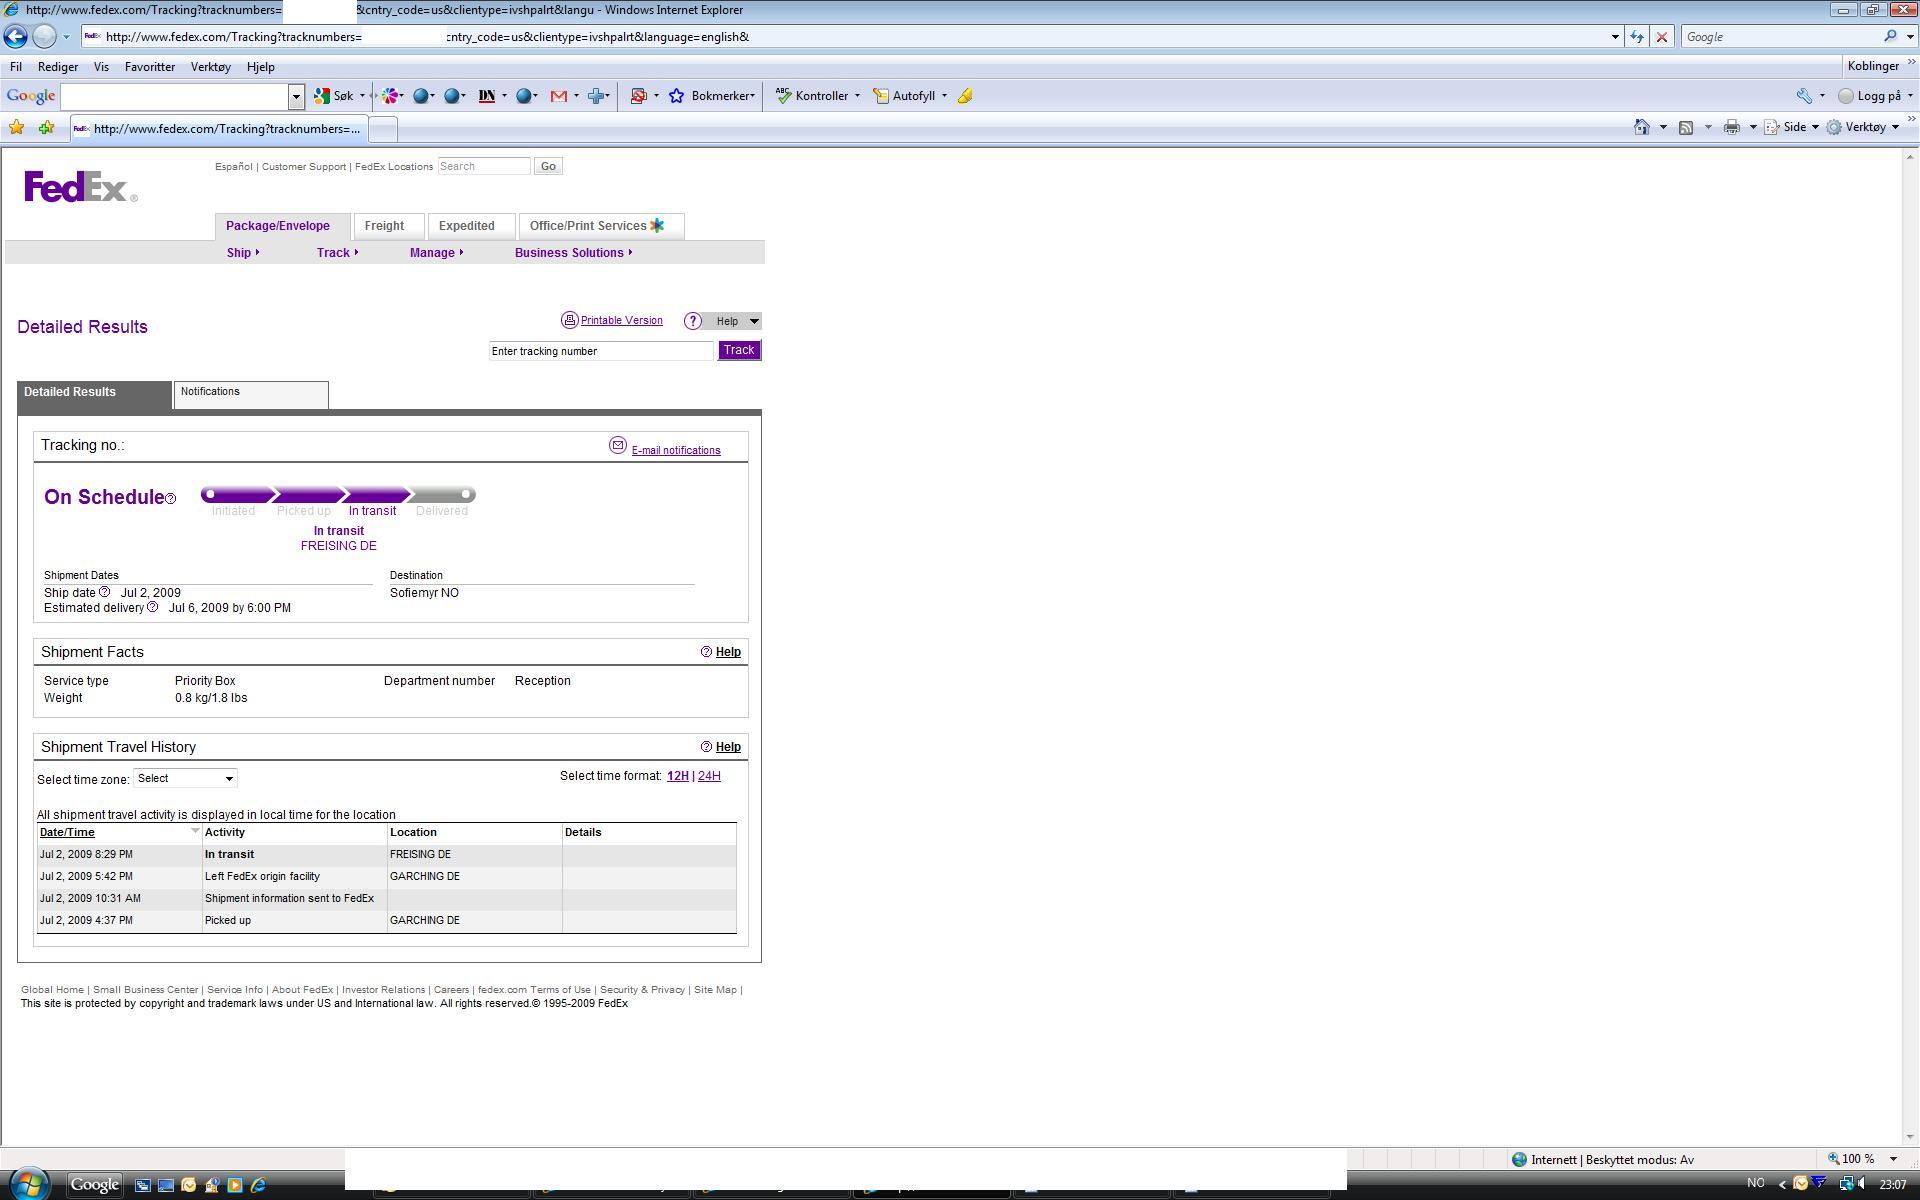
Task: Open the Windows Start orb
Action: point(28,1184)
